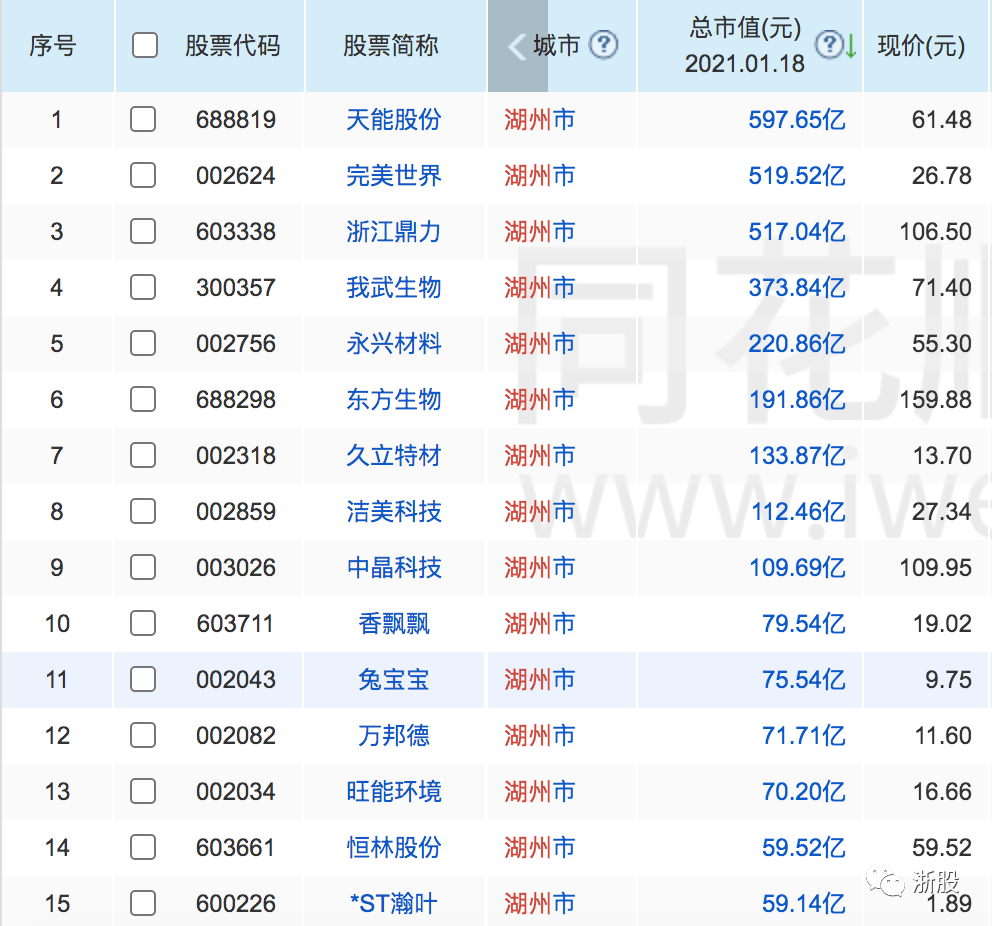This screenshot has width=992, height=926.
Task: Check the box for stock 300357
Action: 143,287
